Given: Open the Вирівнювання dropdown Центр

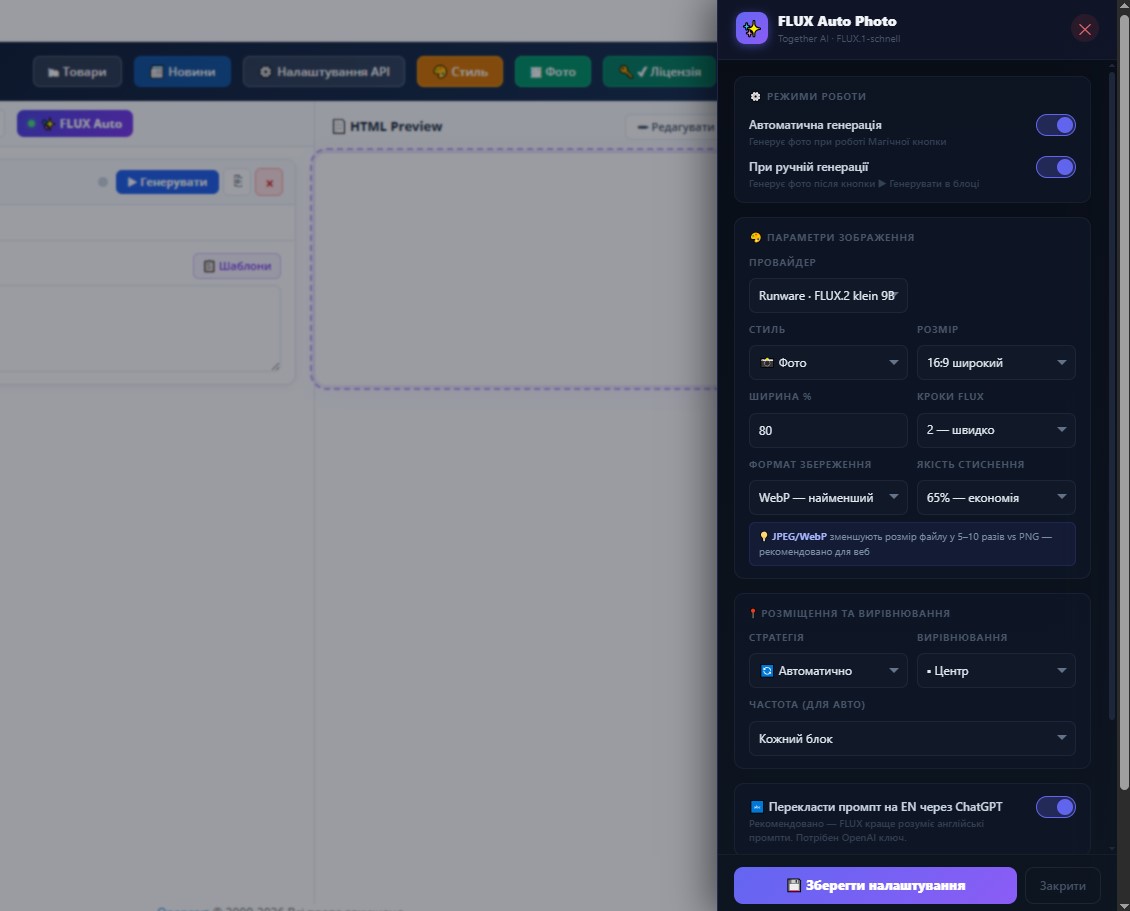Looking at the screenshot, I should [x=996, y=670].
